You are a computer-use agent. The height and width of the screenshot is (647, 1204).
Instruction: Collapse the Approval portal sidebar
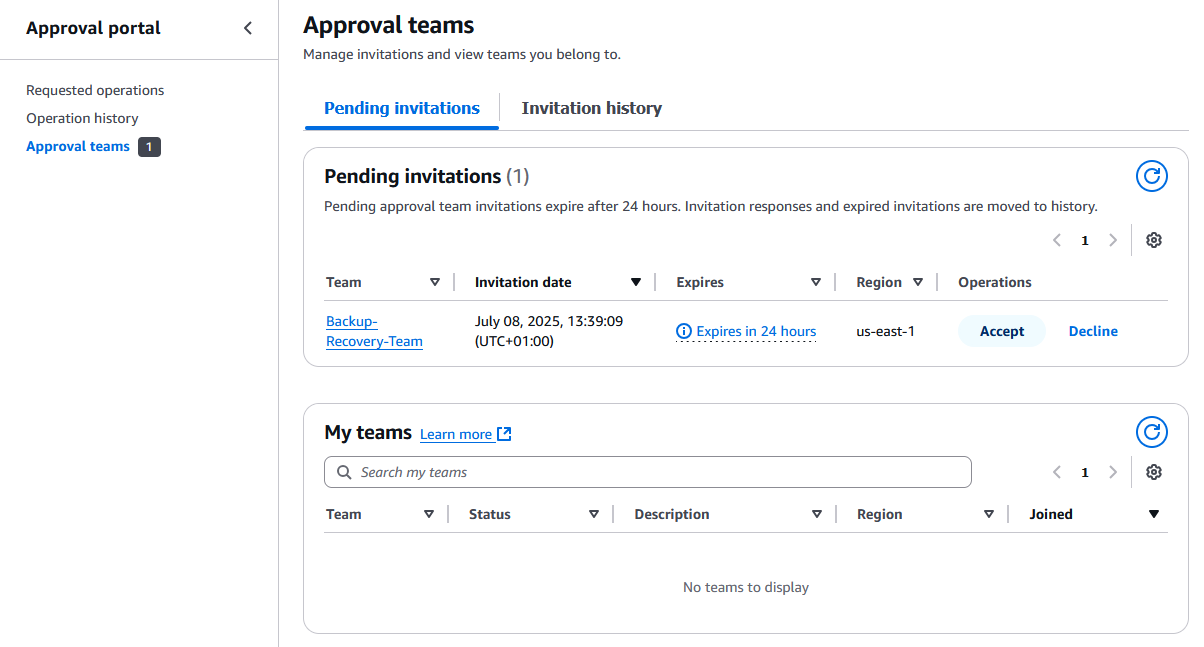coord(248,28)
